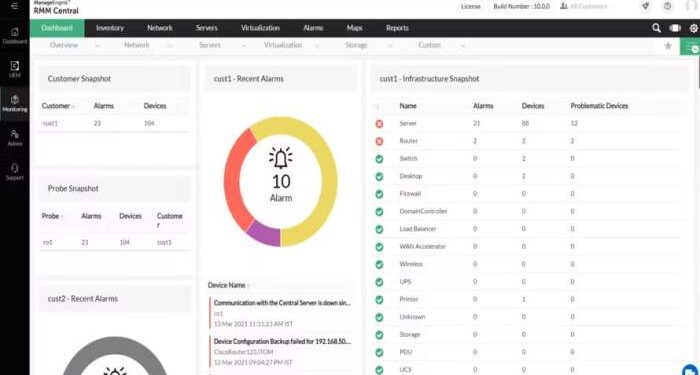Open Dashboard in the left sidebar

[15, 36]
